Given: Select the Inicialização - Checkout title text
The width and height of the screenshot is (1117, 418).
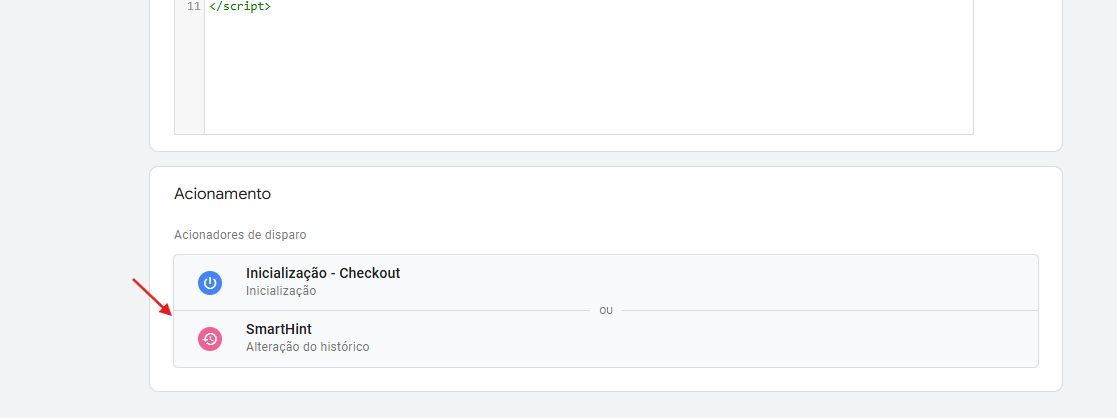Looking at the screenshot, I should 323,273.
